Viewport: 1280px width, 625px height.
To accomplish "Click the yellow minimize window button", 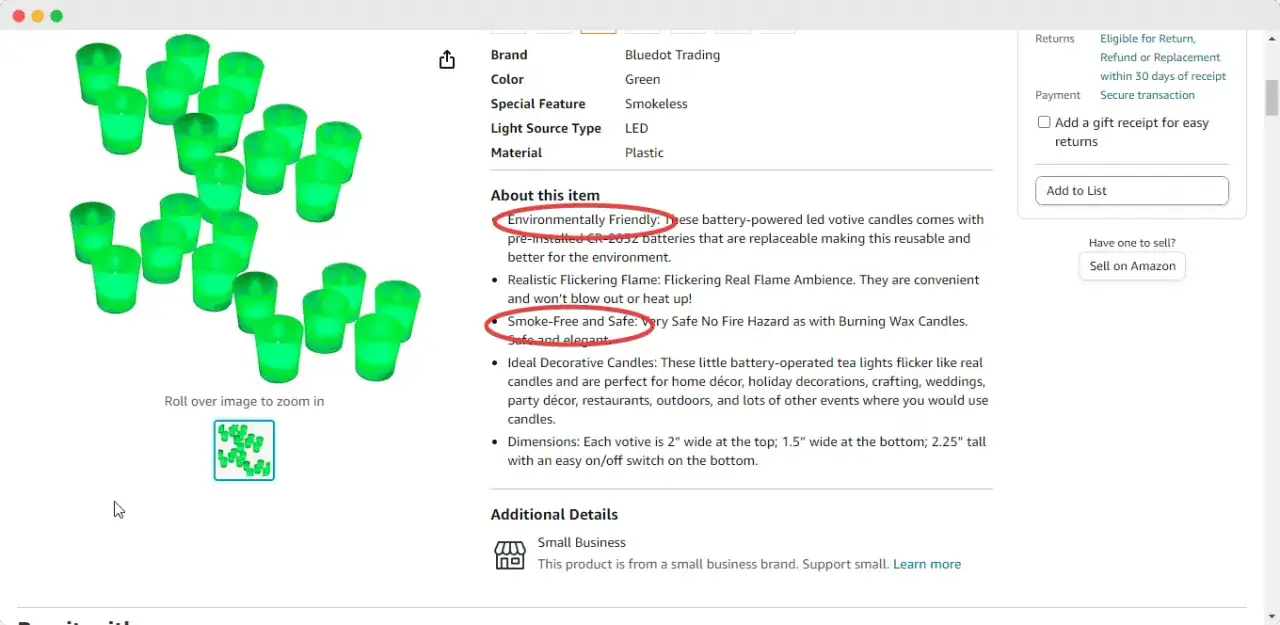I will pyautogui.click(x=37, y=16).
